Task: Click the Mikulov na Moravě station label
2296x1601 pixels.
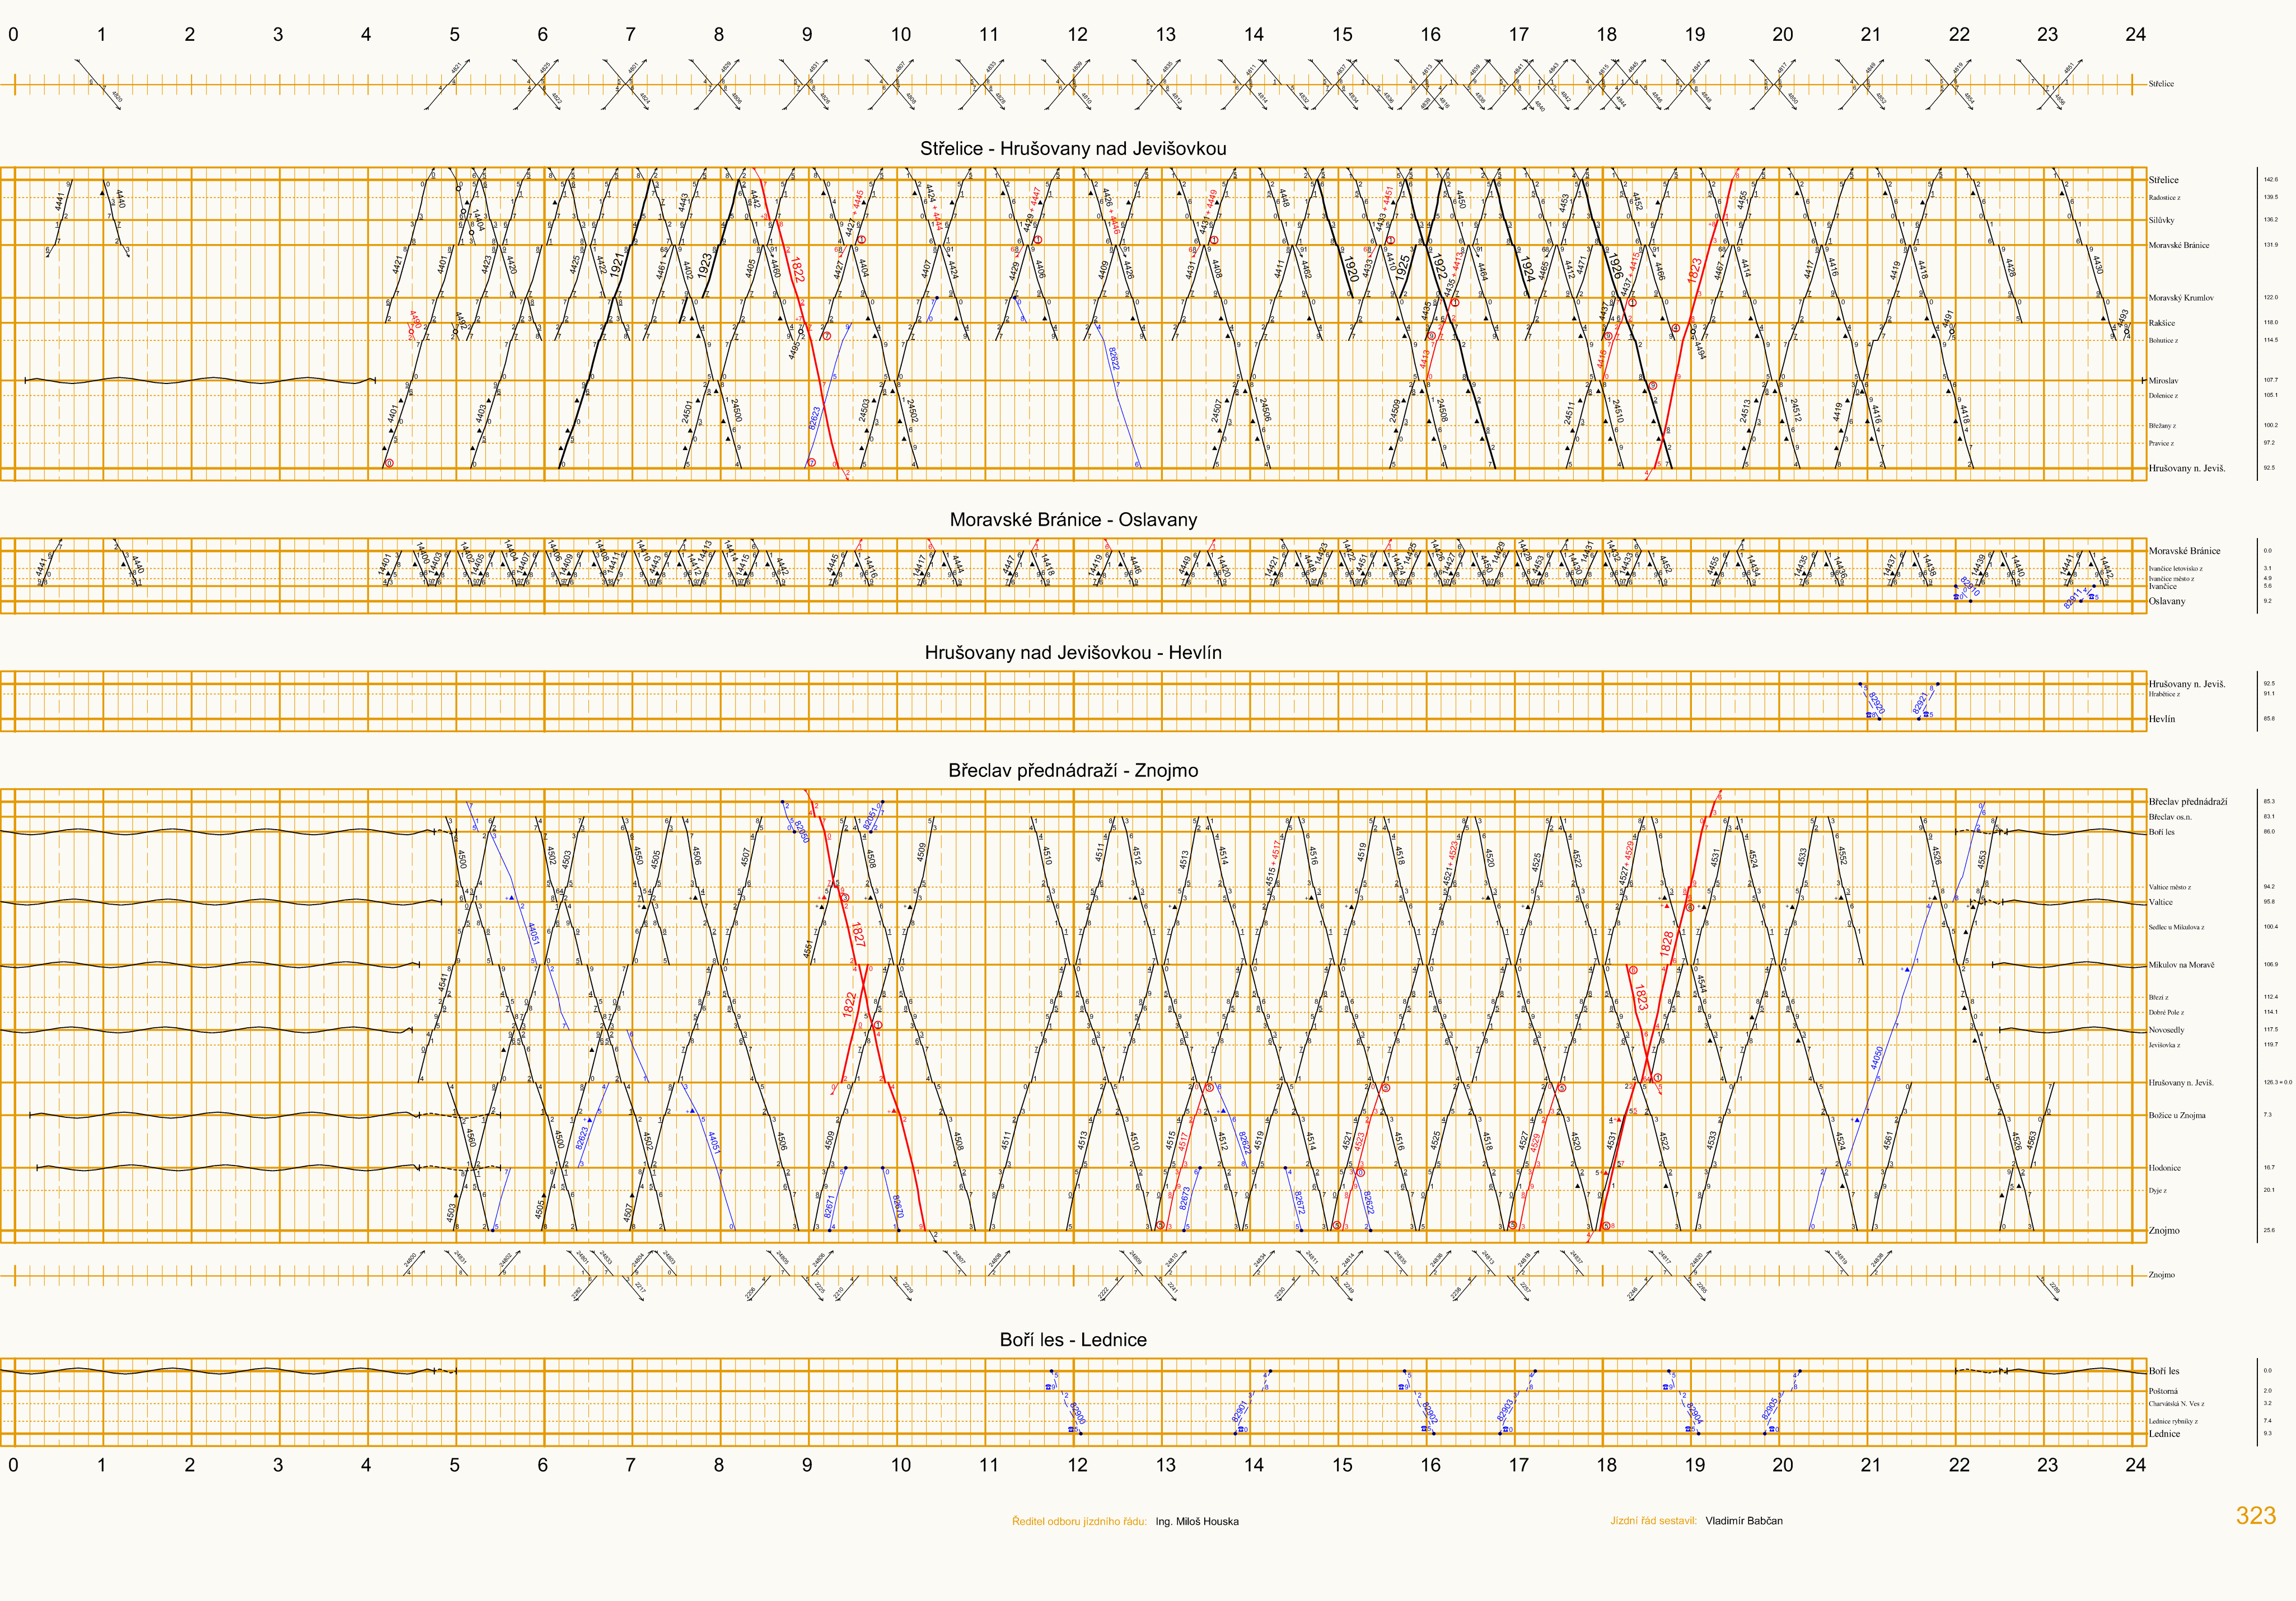Action: coord(2181,965)
